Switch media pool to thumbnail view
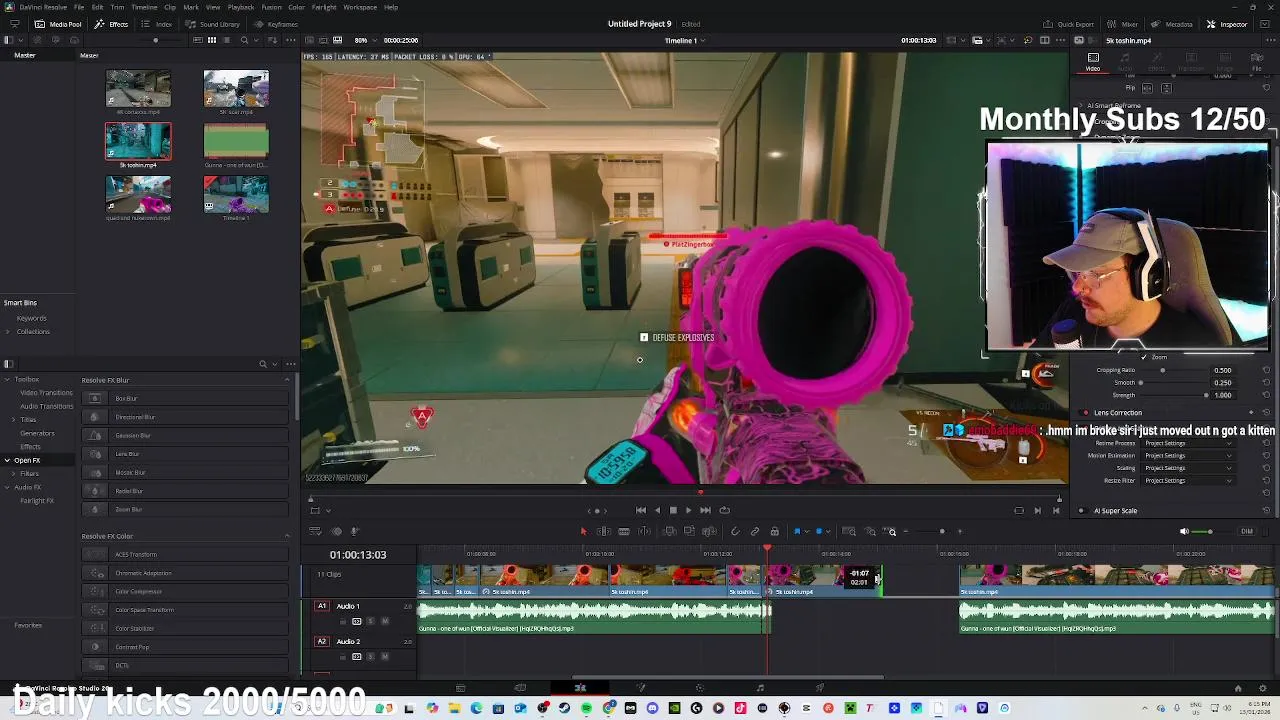 211,40
